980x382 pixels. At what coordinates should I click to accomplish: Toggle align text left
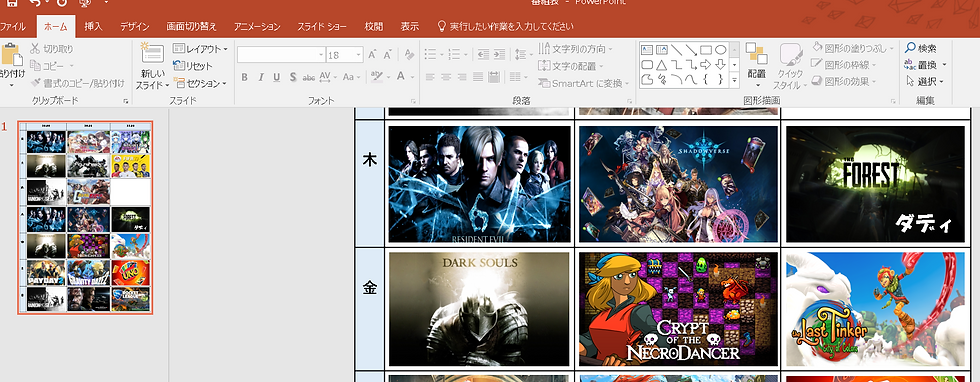(x=430, y=77)
